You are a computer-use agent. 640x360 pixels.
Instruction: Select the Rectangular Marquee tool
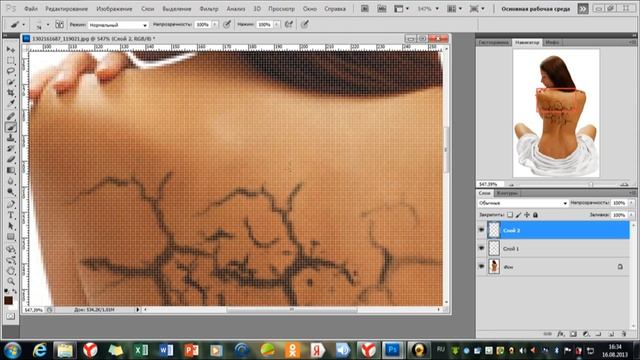tap(11, 60)
